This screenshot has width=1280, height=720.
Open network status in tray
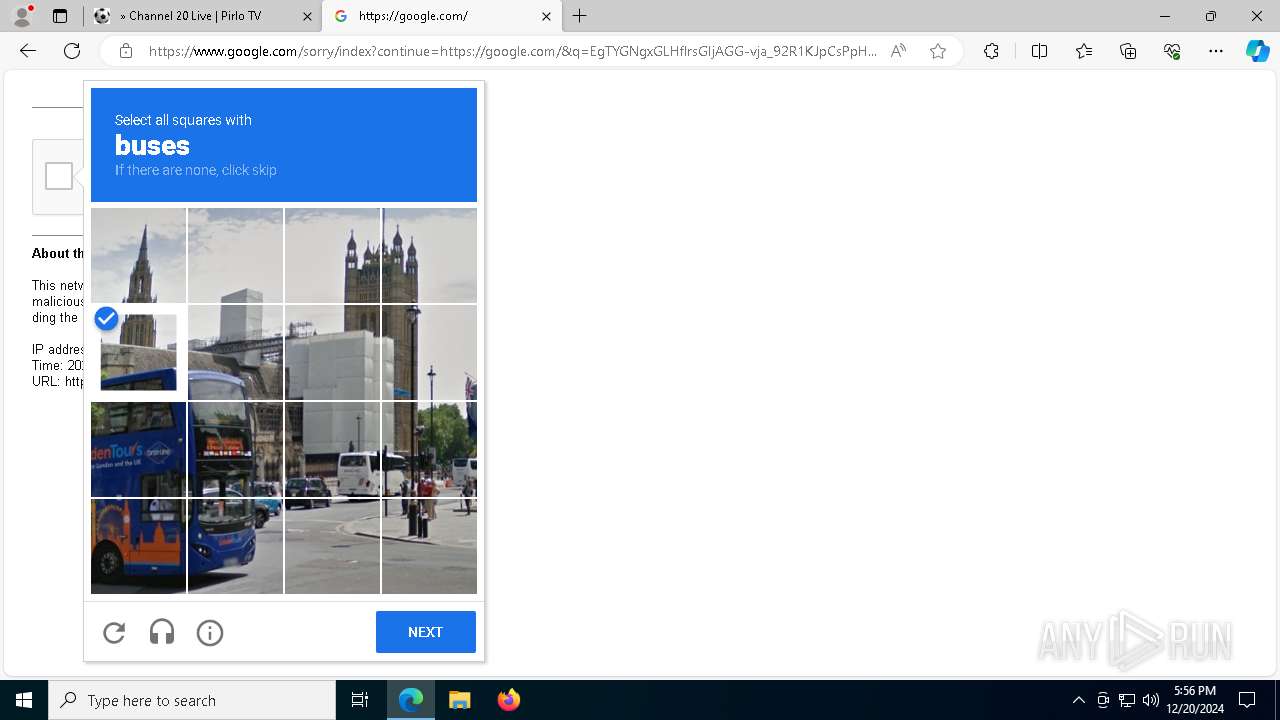(1127, 700)
